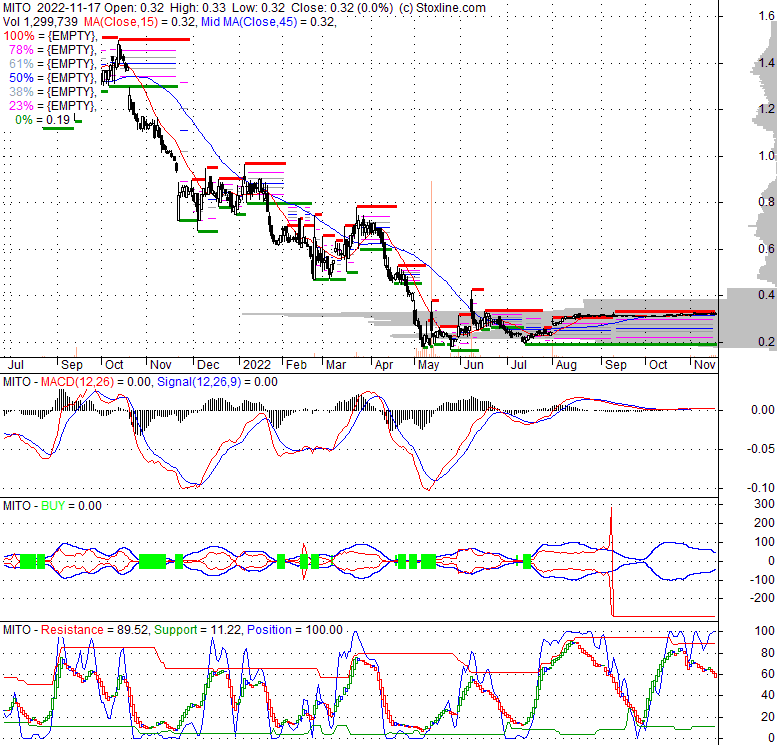
Task: Click the Vol 1,299,739 value
Action: [40, 22]
